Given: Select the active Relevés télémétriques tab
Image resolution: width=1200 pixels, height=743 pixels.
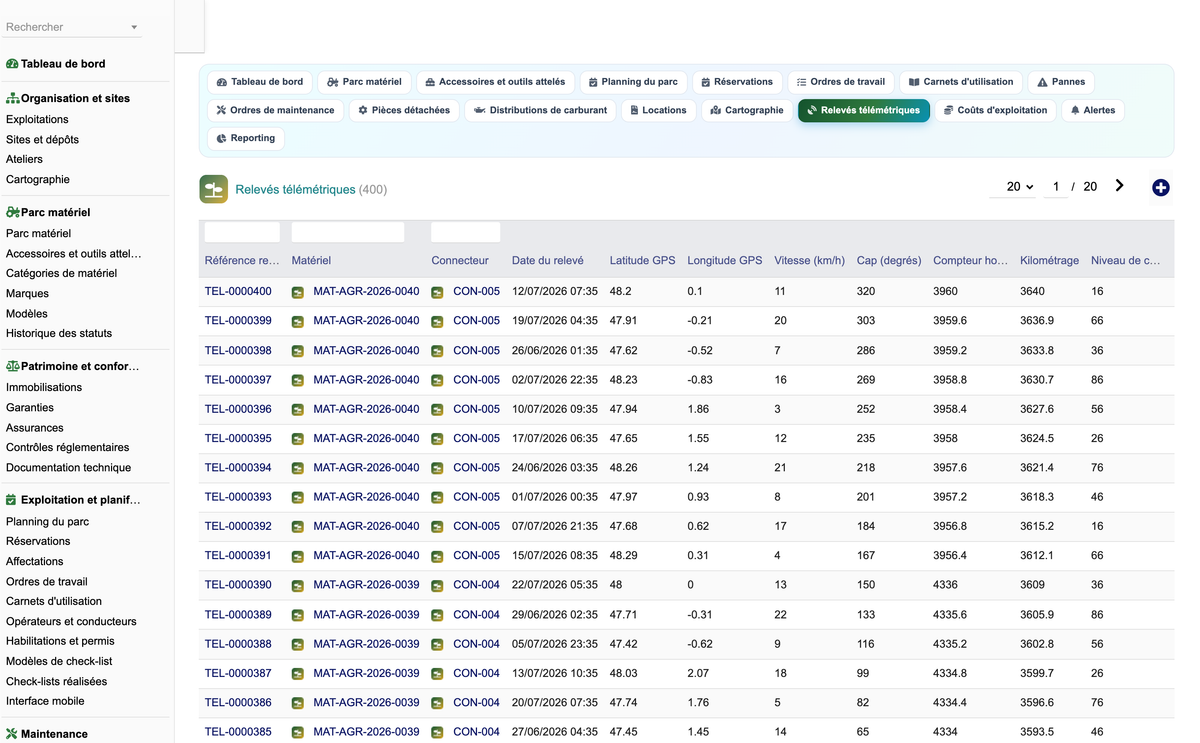Looking at the screenshot, I should tap(864, 110).
